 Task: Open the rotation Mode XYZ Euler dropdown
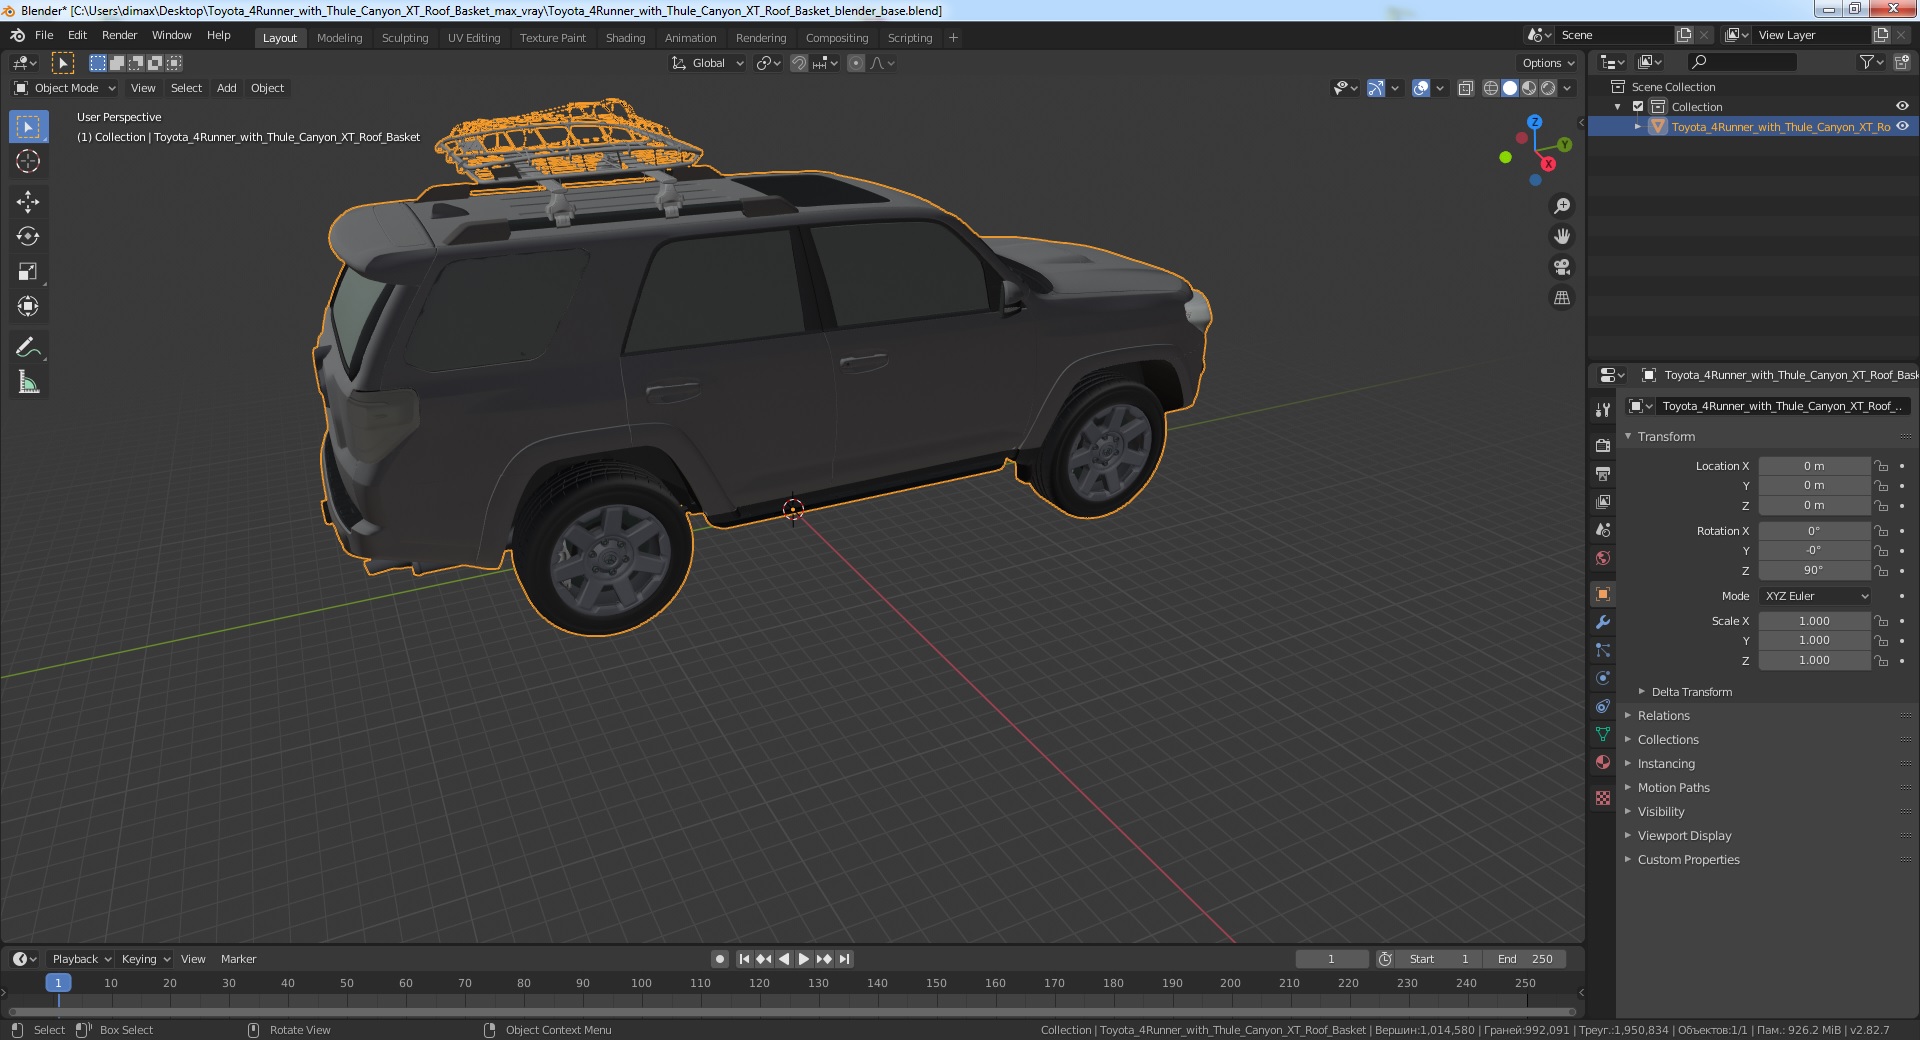click(x=1815, y=596)
